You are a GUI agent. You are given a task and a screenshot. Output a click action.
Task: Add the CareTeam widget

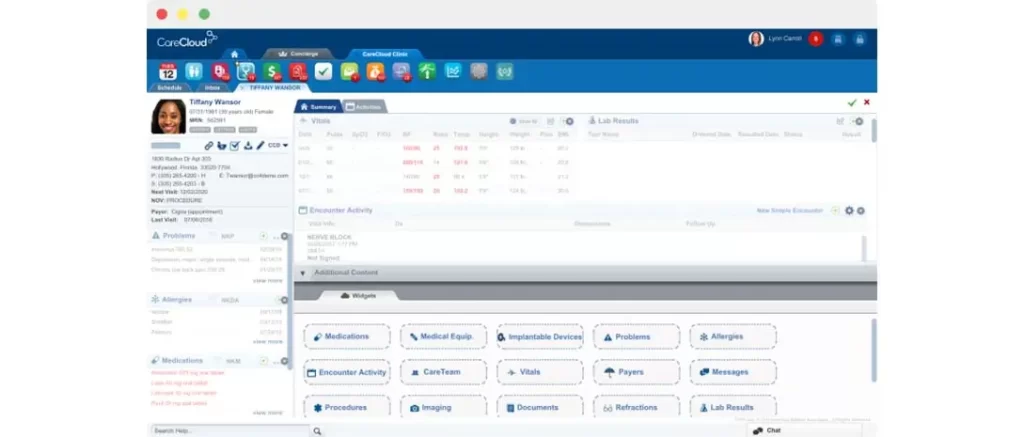coord(443,372)
